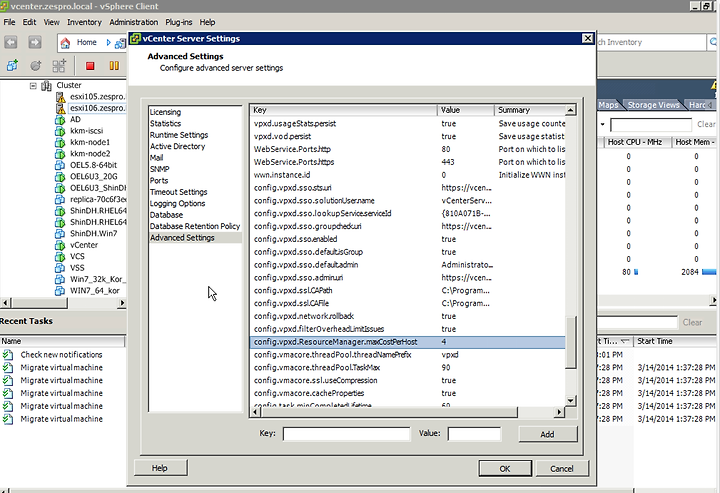This screenshot has width=720, height=493.
Task: Select Licensing in settings list
Action: coord(165,112)
